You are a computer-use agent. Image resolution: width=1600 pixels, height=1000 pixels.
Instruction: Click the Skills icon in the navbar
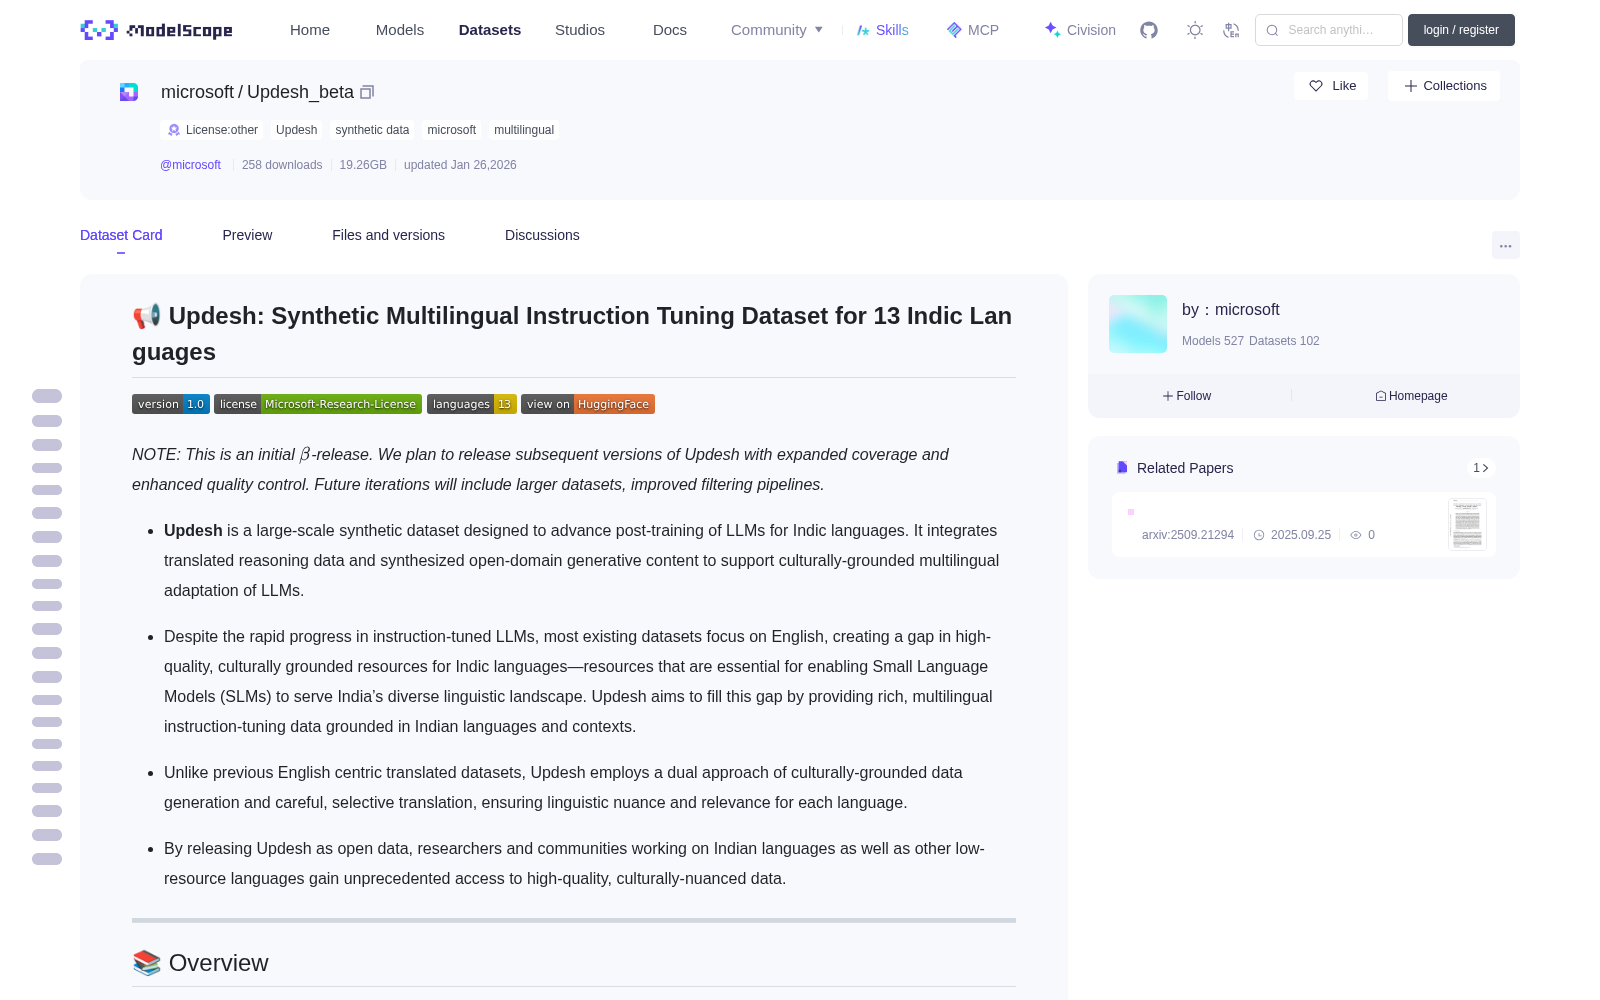click(863, 30)
